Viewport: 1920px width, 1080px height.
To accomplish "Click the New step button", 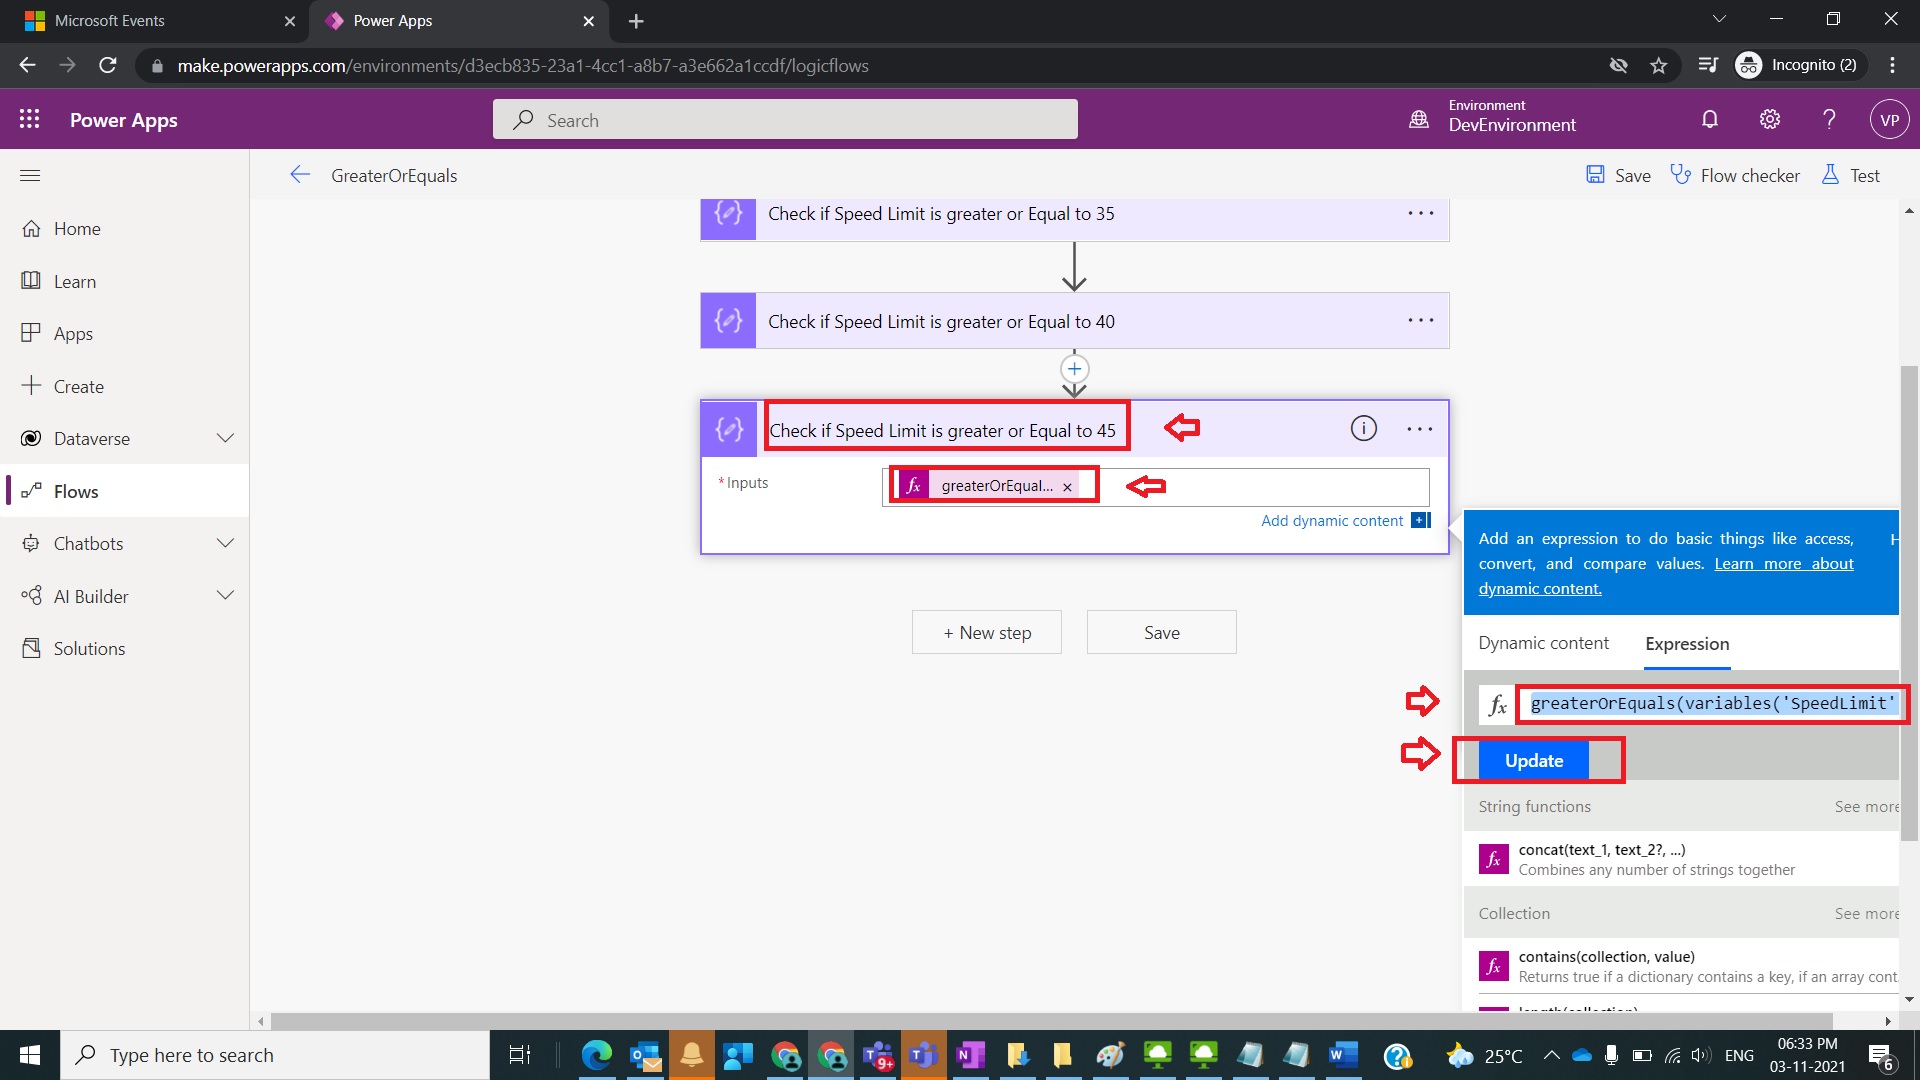I will pyautogui.click(x=987, y=633).
